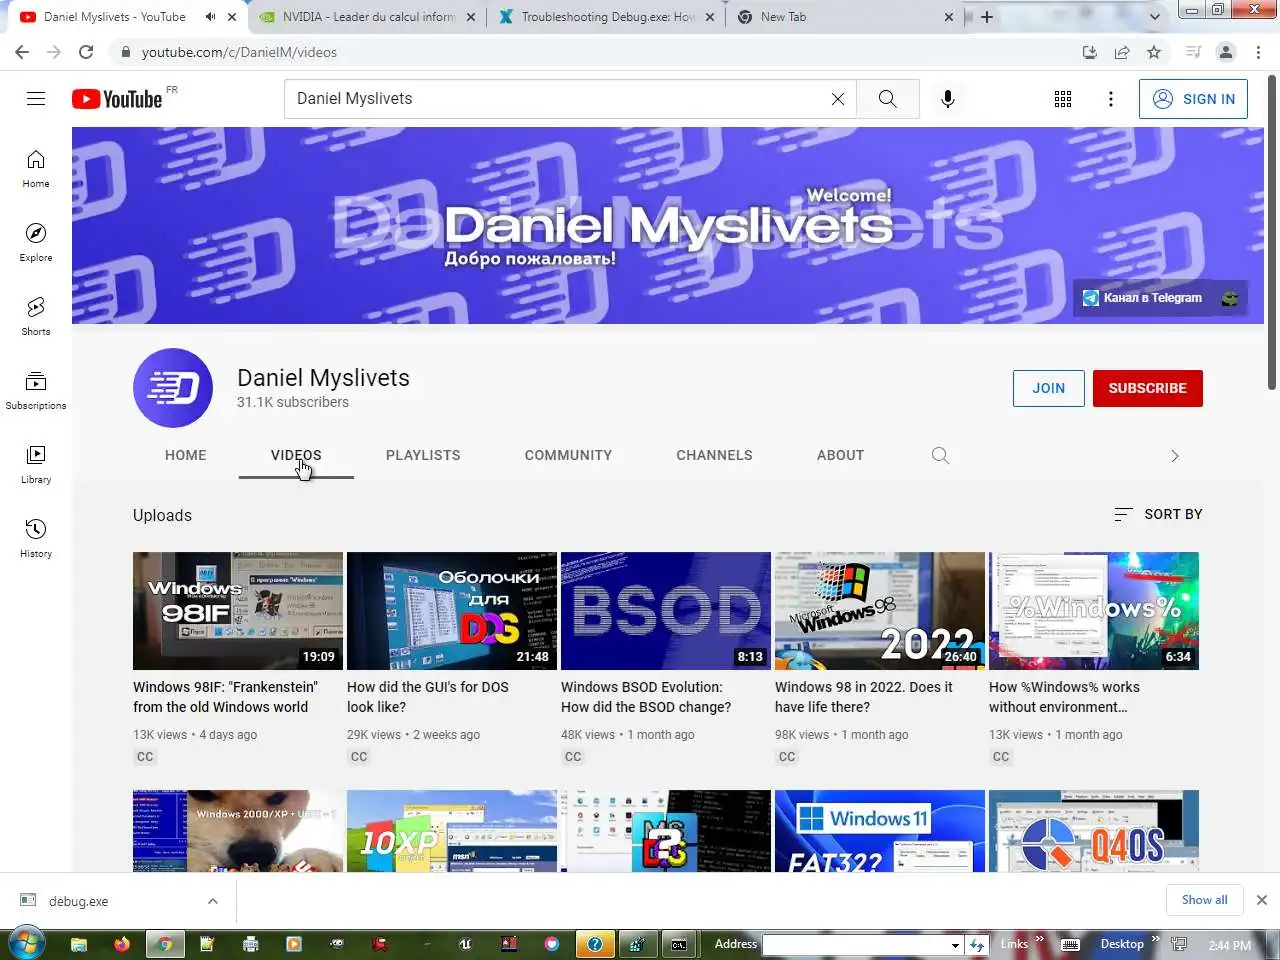Open 'Windows BSOD Evolution' video title

click(646, 697)
